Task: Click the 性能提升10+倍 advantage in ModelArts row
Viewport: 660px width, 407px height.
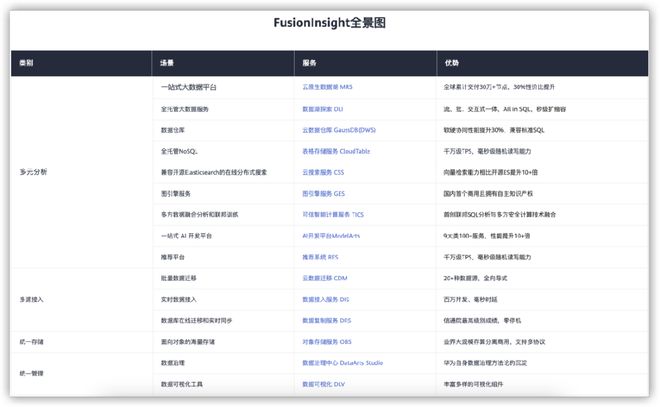Action: tap(487, 236)
